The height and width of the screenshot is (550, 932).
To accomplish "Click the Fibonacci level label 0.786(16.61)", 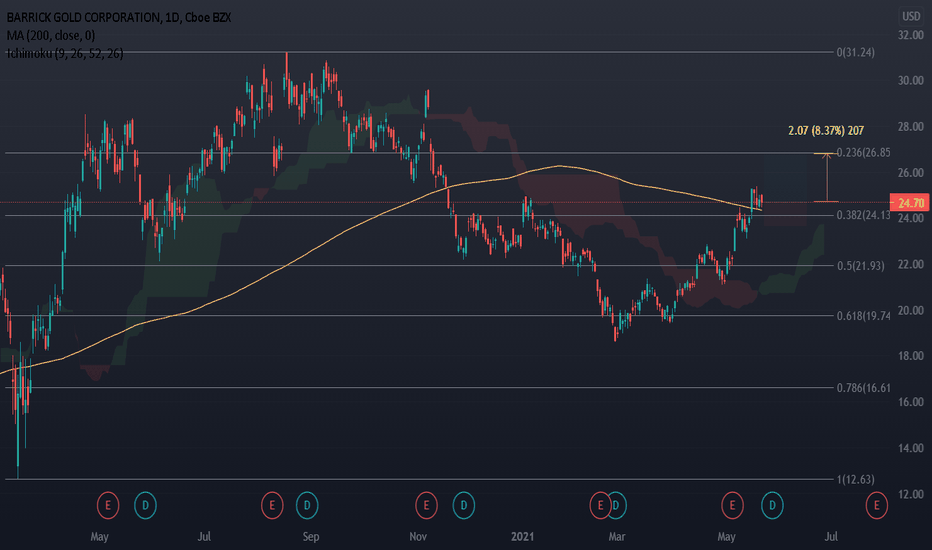I will [x=863, y=388].
